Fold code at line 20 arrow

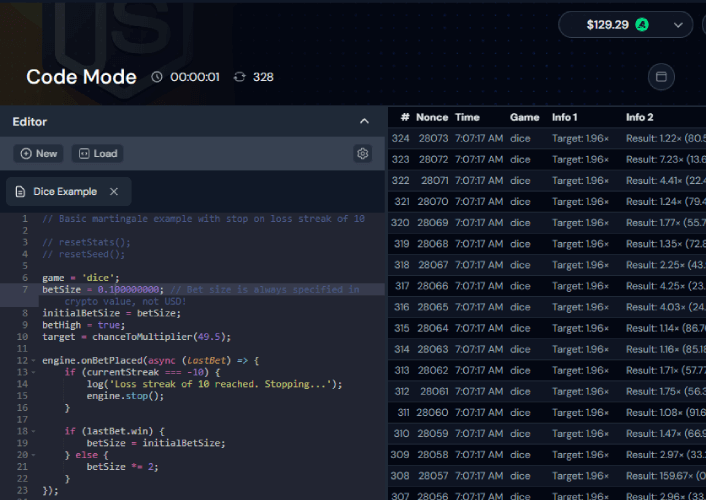[x=33, y=455]
